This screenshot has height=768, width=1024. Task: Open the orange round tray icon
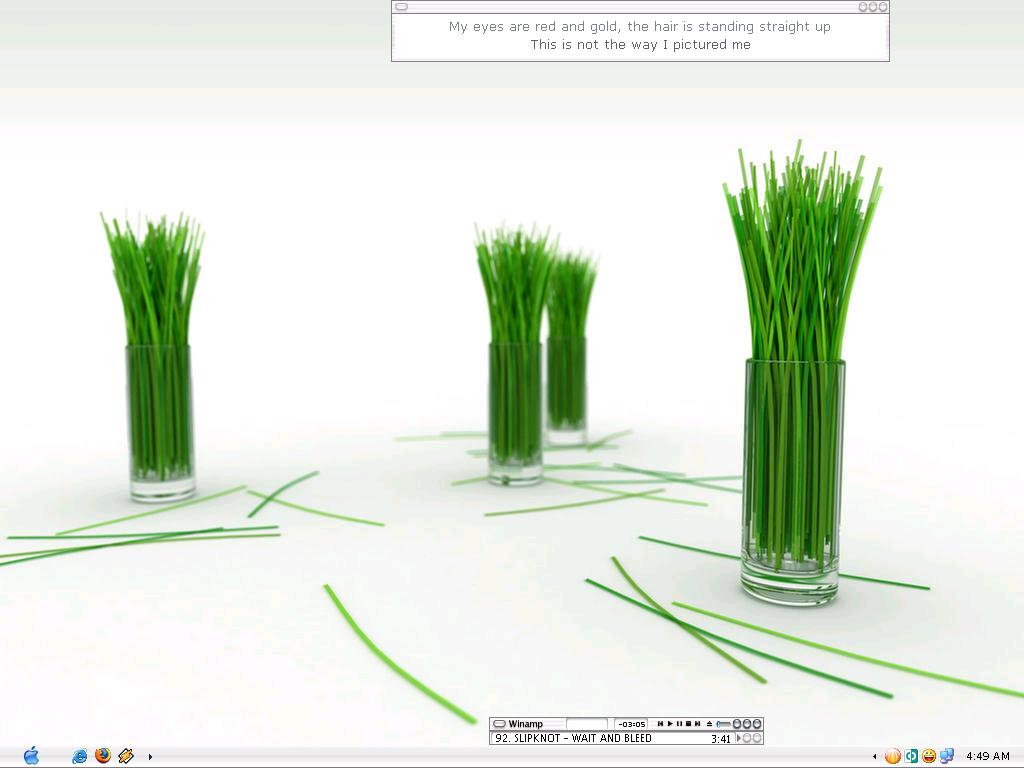[x=892, y=756]
